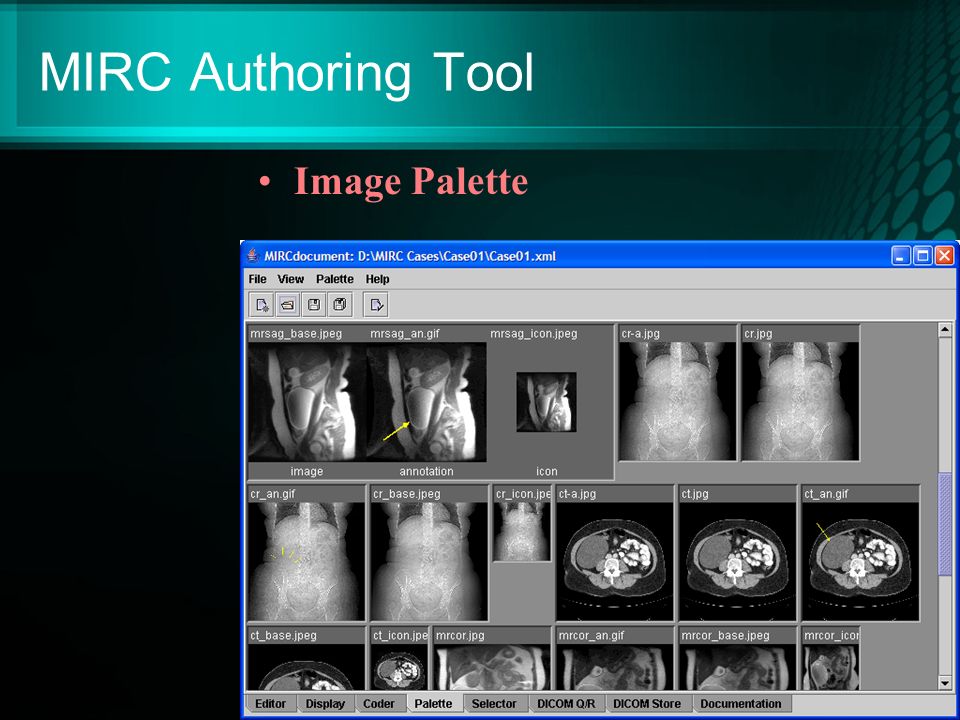Click the 'image' label under mrsag_base
Image resolution: width=960 pixels, height=720 pixels.
pyautogui.click(x=307, y=471)
